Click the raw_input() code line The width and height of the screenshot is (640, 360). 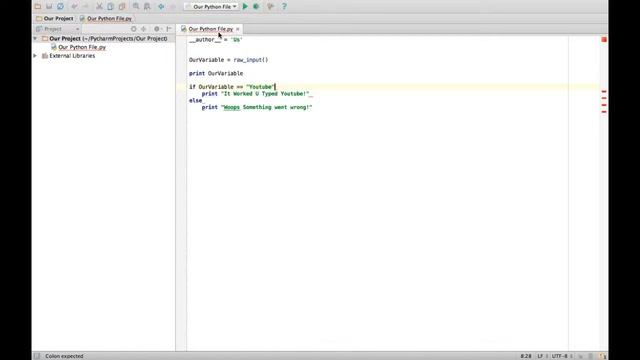pyautogui.click(x=229, y=60)
